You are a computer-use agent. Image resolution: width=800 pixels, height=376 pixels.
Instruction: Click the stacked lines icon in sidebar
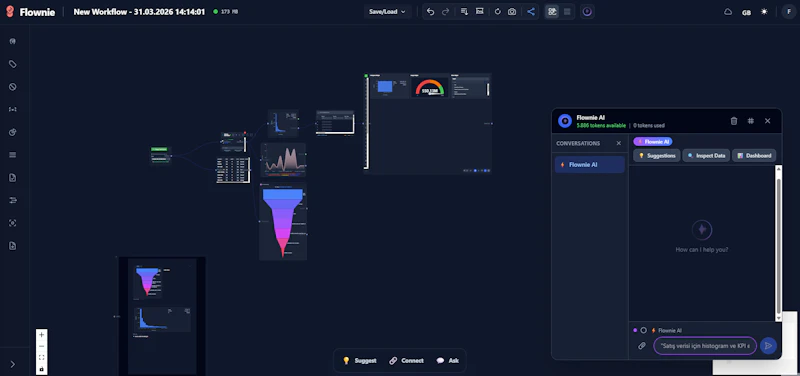13,155
